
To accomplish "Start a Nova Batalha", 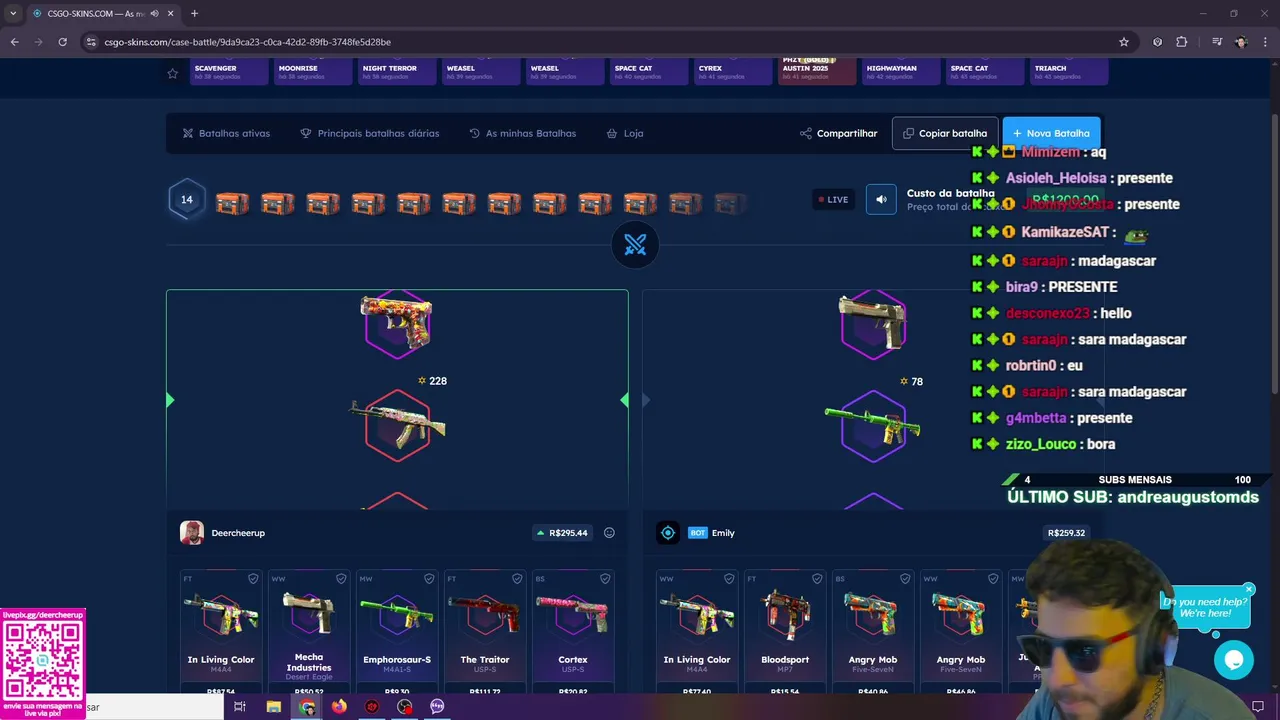I will click(1051, 133).
